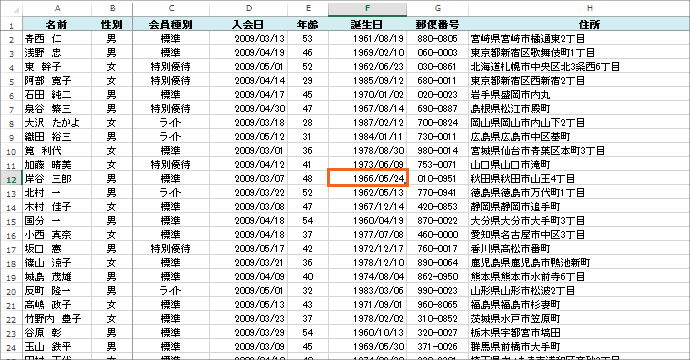Select name cell 岸谷 三郎

pyautogui.click(x=57, y=179)
